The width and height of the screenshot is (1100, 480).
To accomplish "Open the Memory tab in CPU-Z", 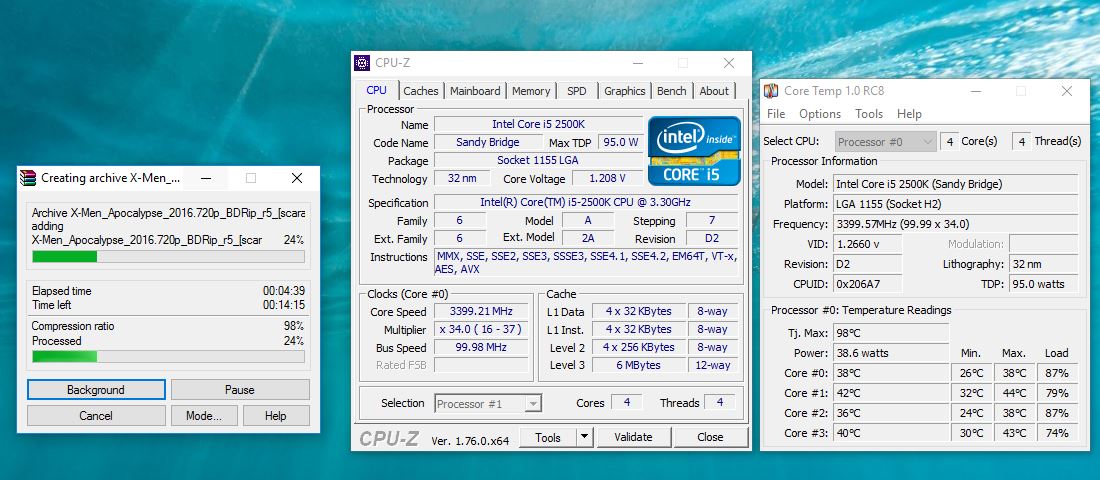I will pyautogui.click(x=531, y=91).
